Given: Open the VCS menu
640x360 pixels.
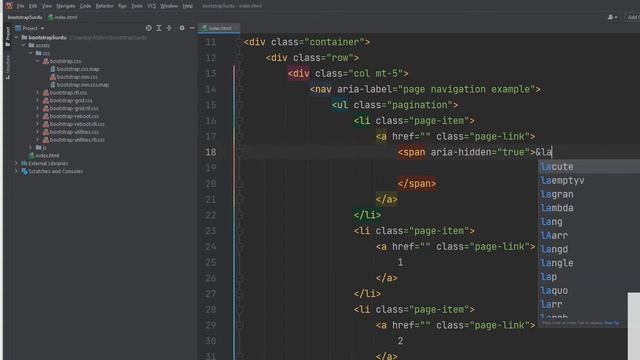Looking at the screenshot, I should tap(151, 6).
